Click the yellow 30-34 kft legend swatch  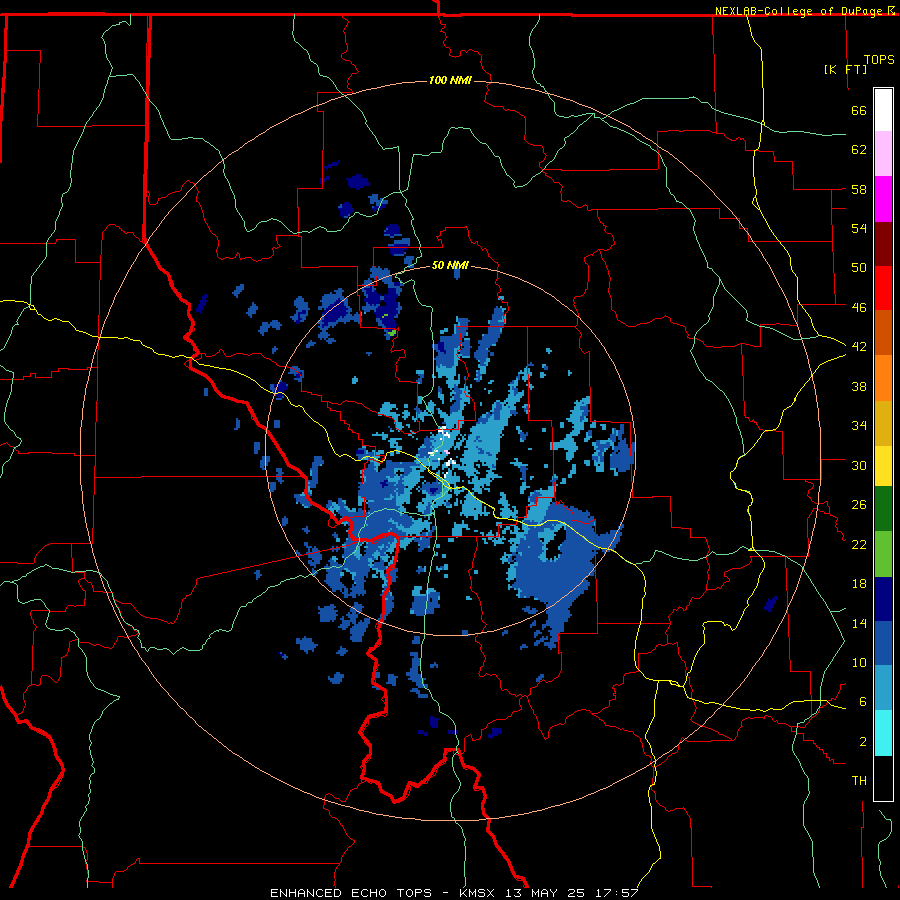click(x=883, y=466)
